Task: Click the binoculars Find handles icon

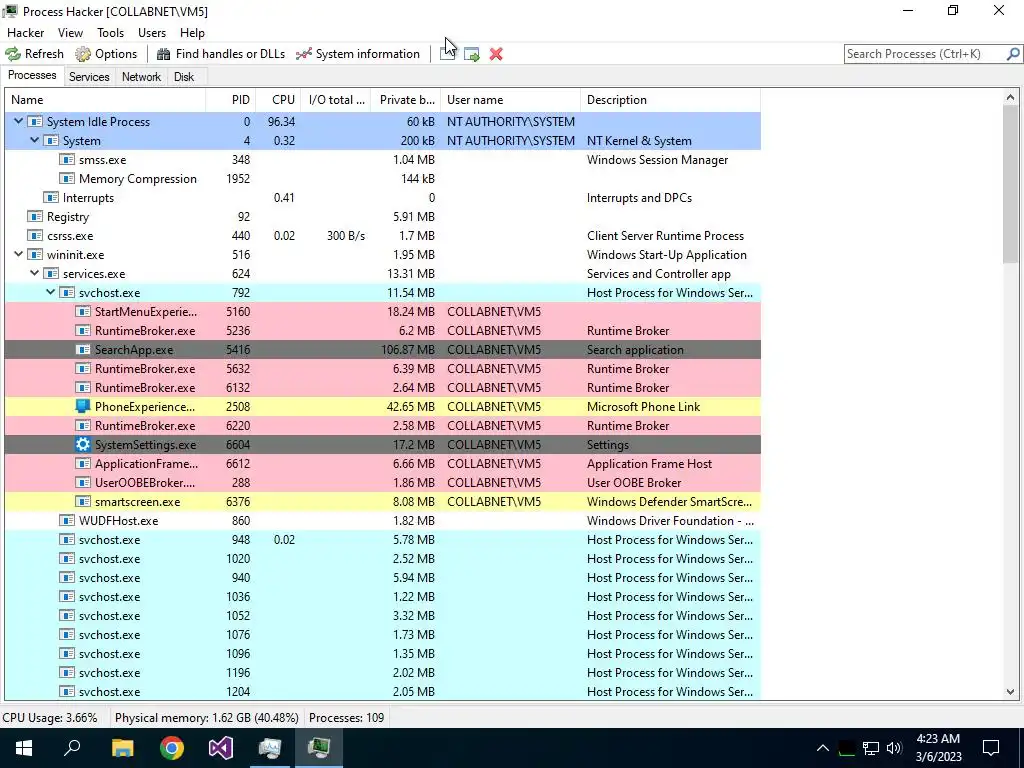Action: click(x=163, y=54)
